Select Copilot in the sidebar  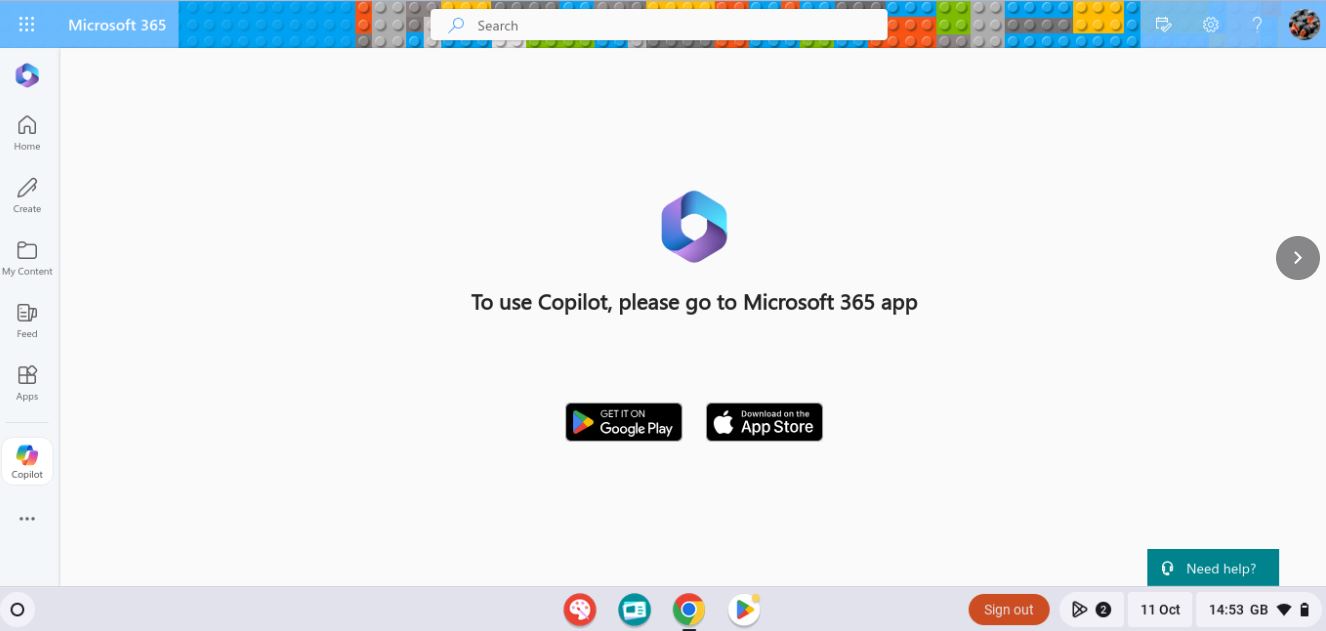[27, 462]
